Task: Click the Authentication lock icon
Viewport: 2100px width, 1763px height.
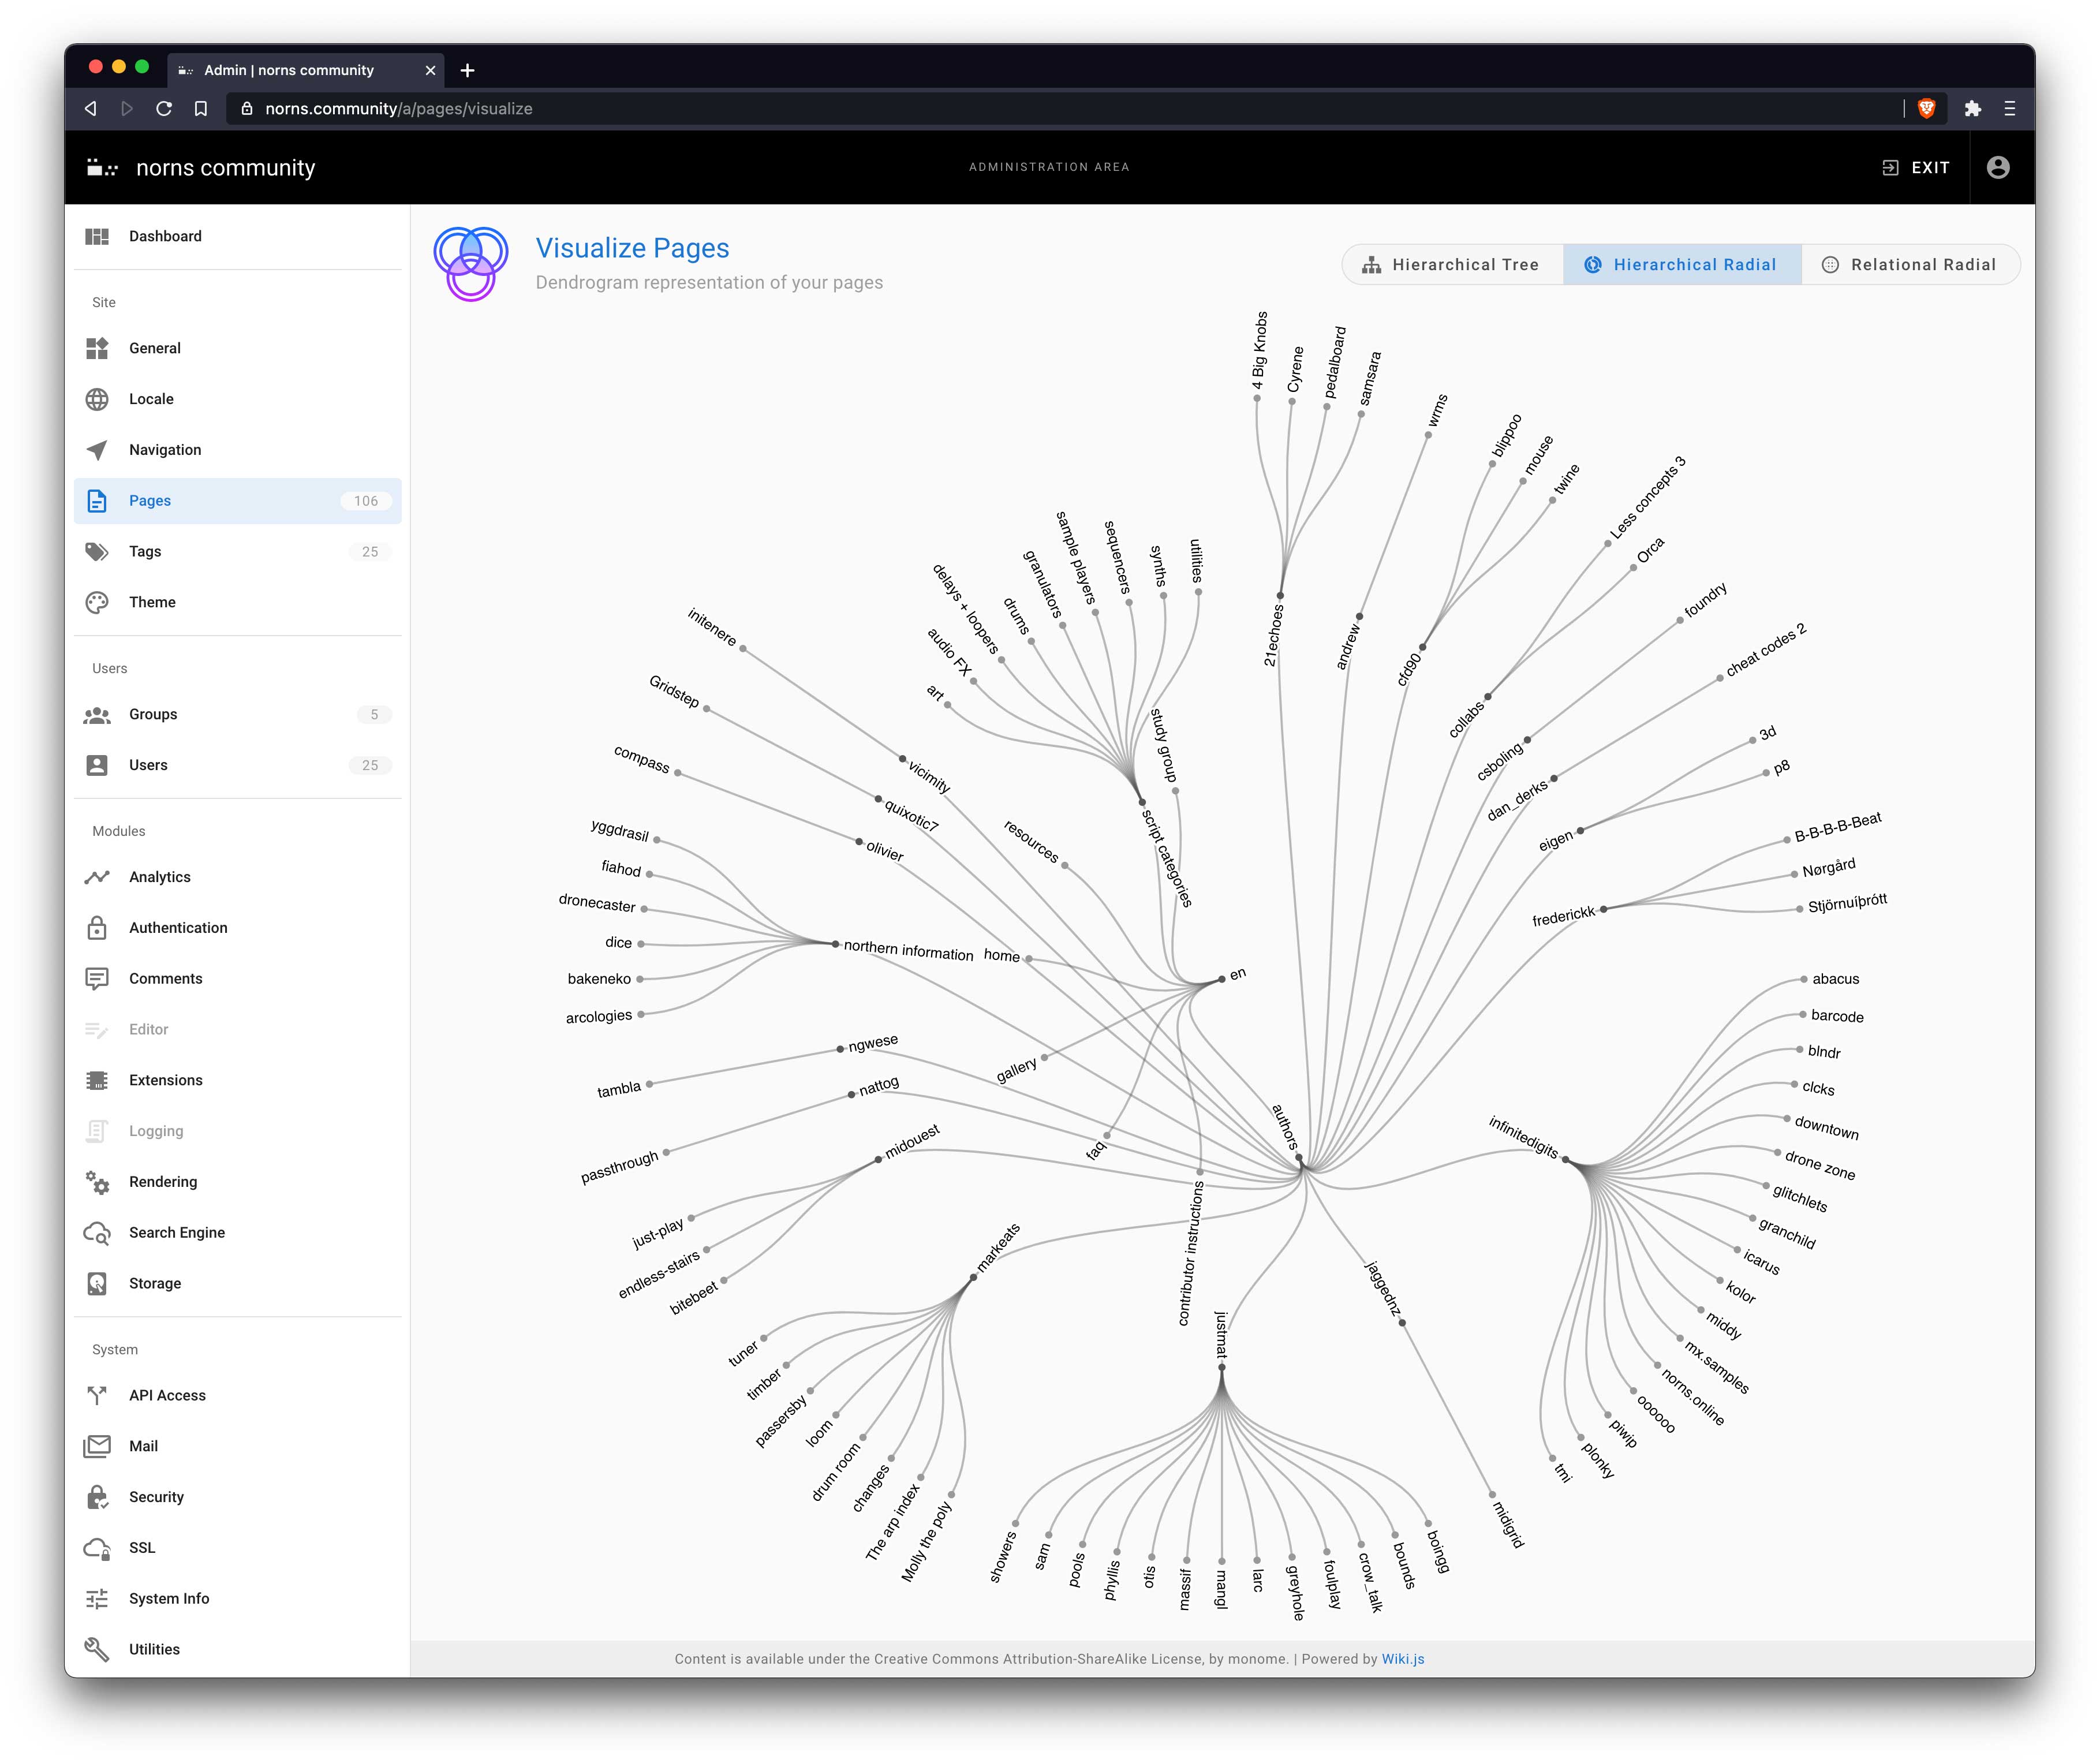Action: click(97, 928)
